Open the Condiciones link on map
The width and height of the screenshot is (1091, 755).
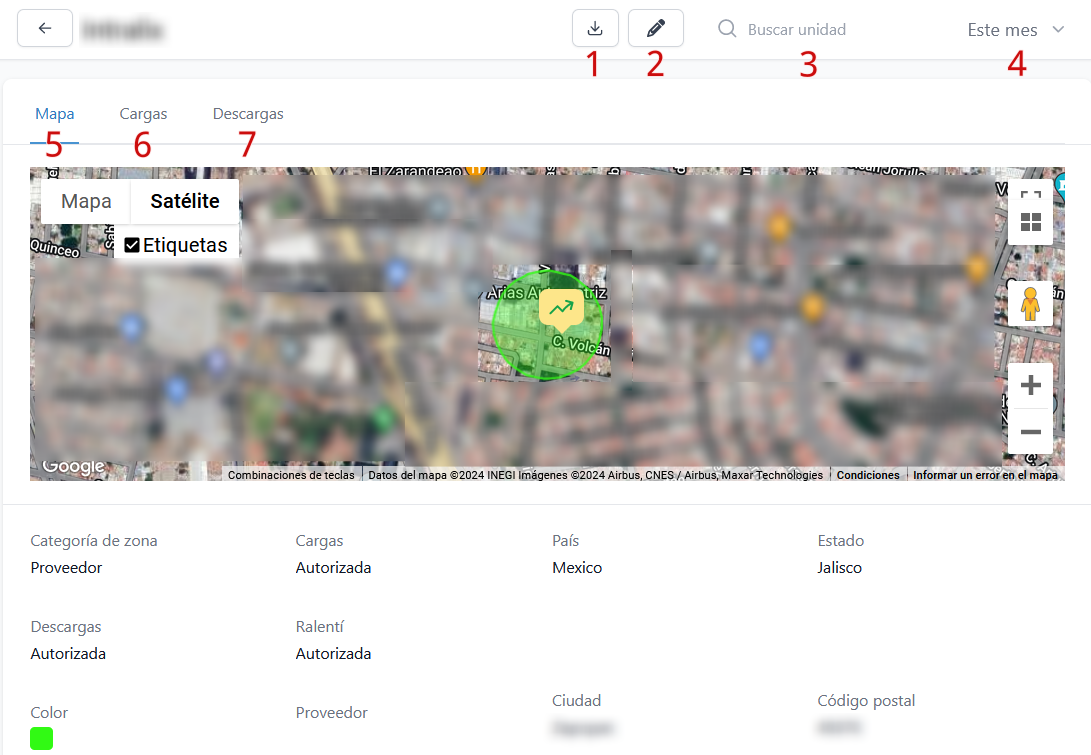[x=868, y=475]
